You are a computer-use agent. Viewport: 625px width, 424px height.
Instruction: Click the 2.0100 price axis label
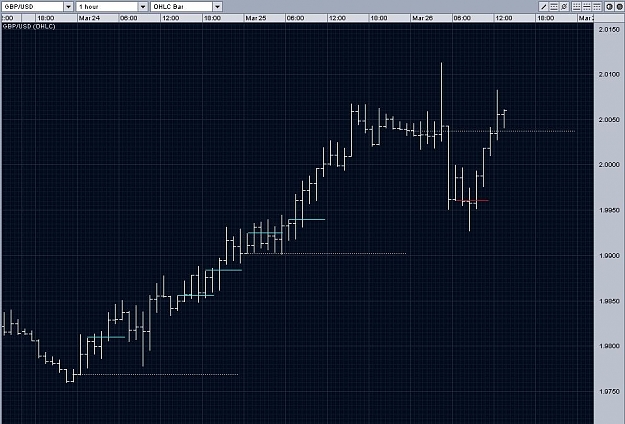[x=609, y=75]
